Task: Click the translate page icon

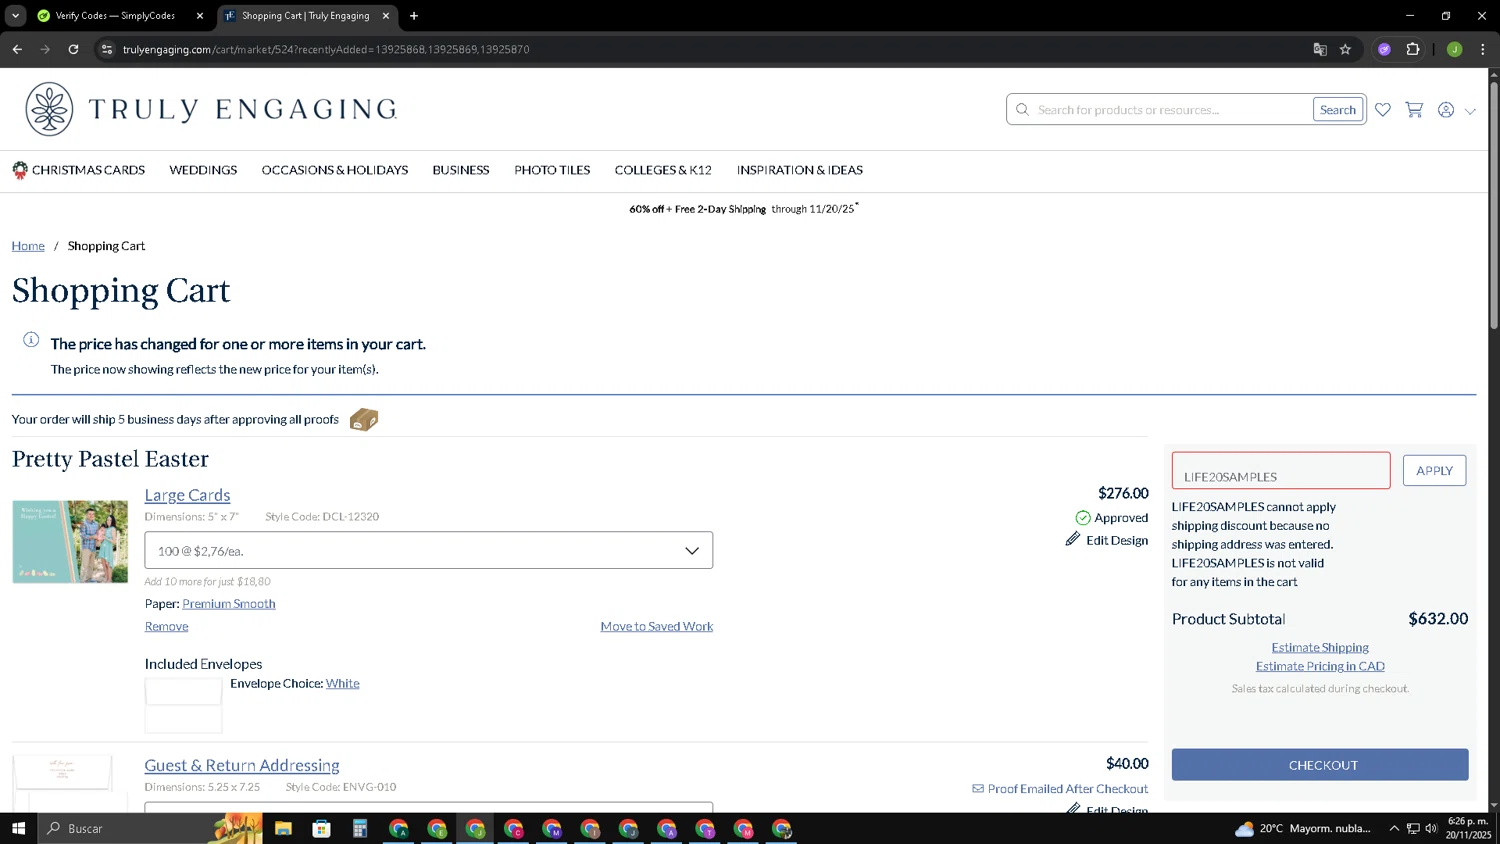Action: click(1320, 49)
